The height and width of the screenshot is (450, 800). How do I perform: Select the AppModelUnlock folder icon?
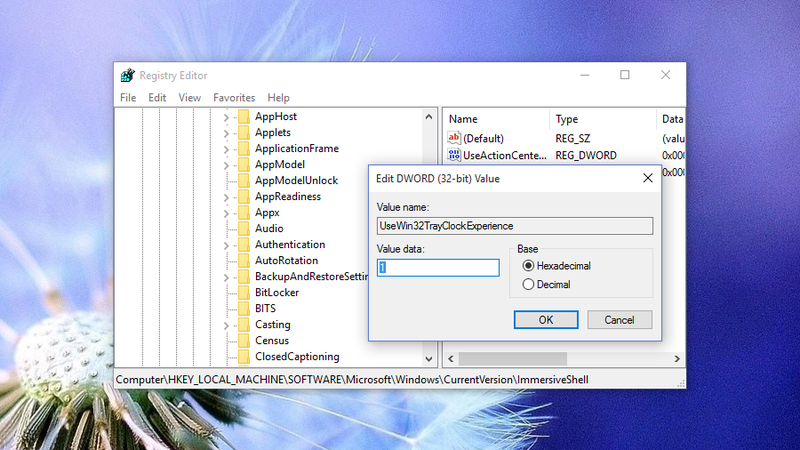244,181
